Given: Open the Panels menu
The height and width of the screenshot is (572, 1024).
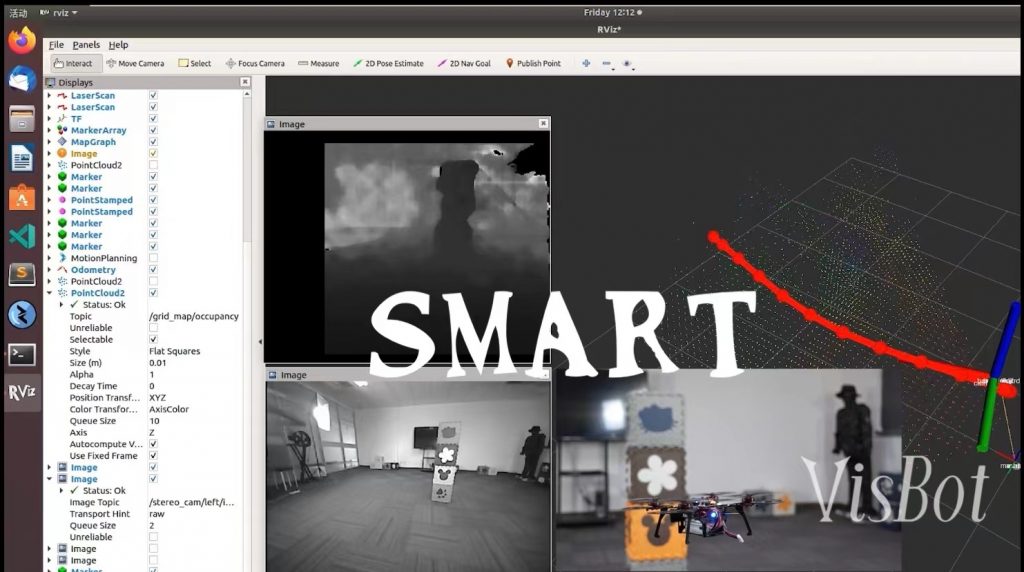Looking at the screenshot, I should pyautogui.click(x=86, y=45).
